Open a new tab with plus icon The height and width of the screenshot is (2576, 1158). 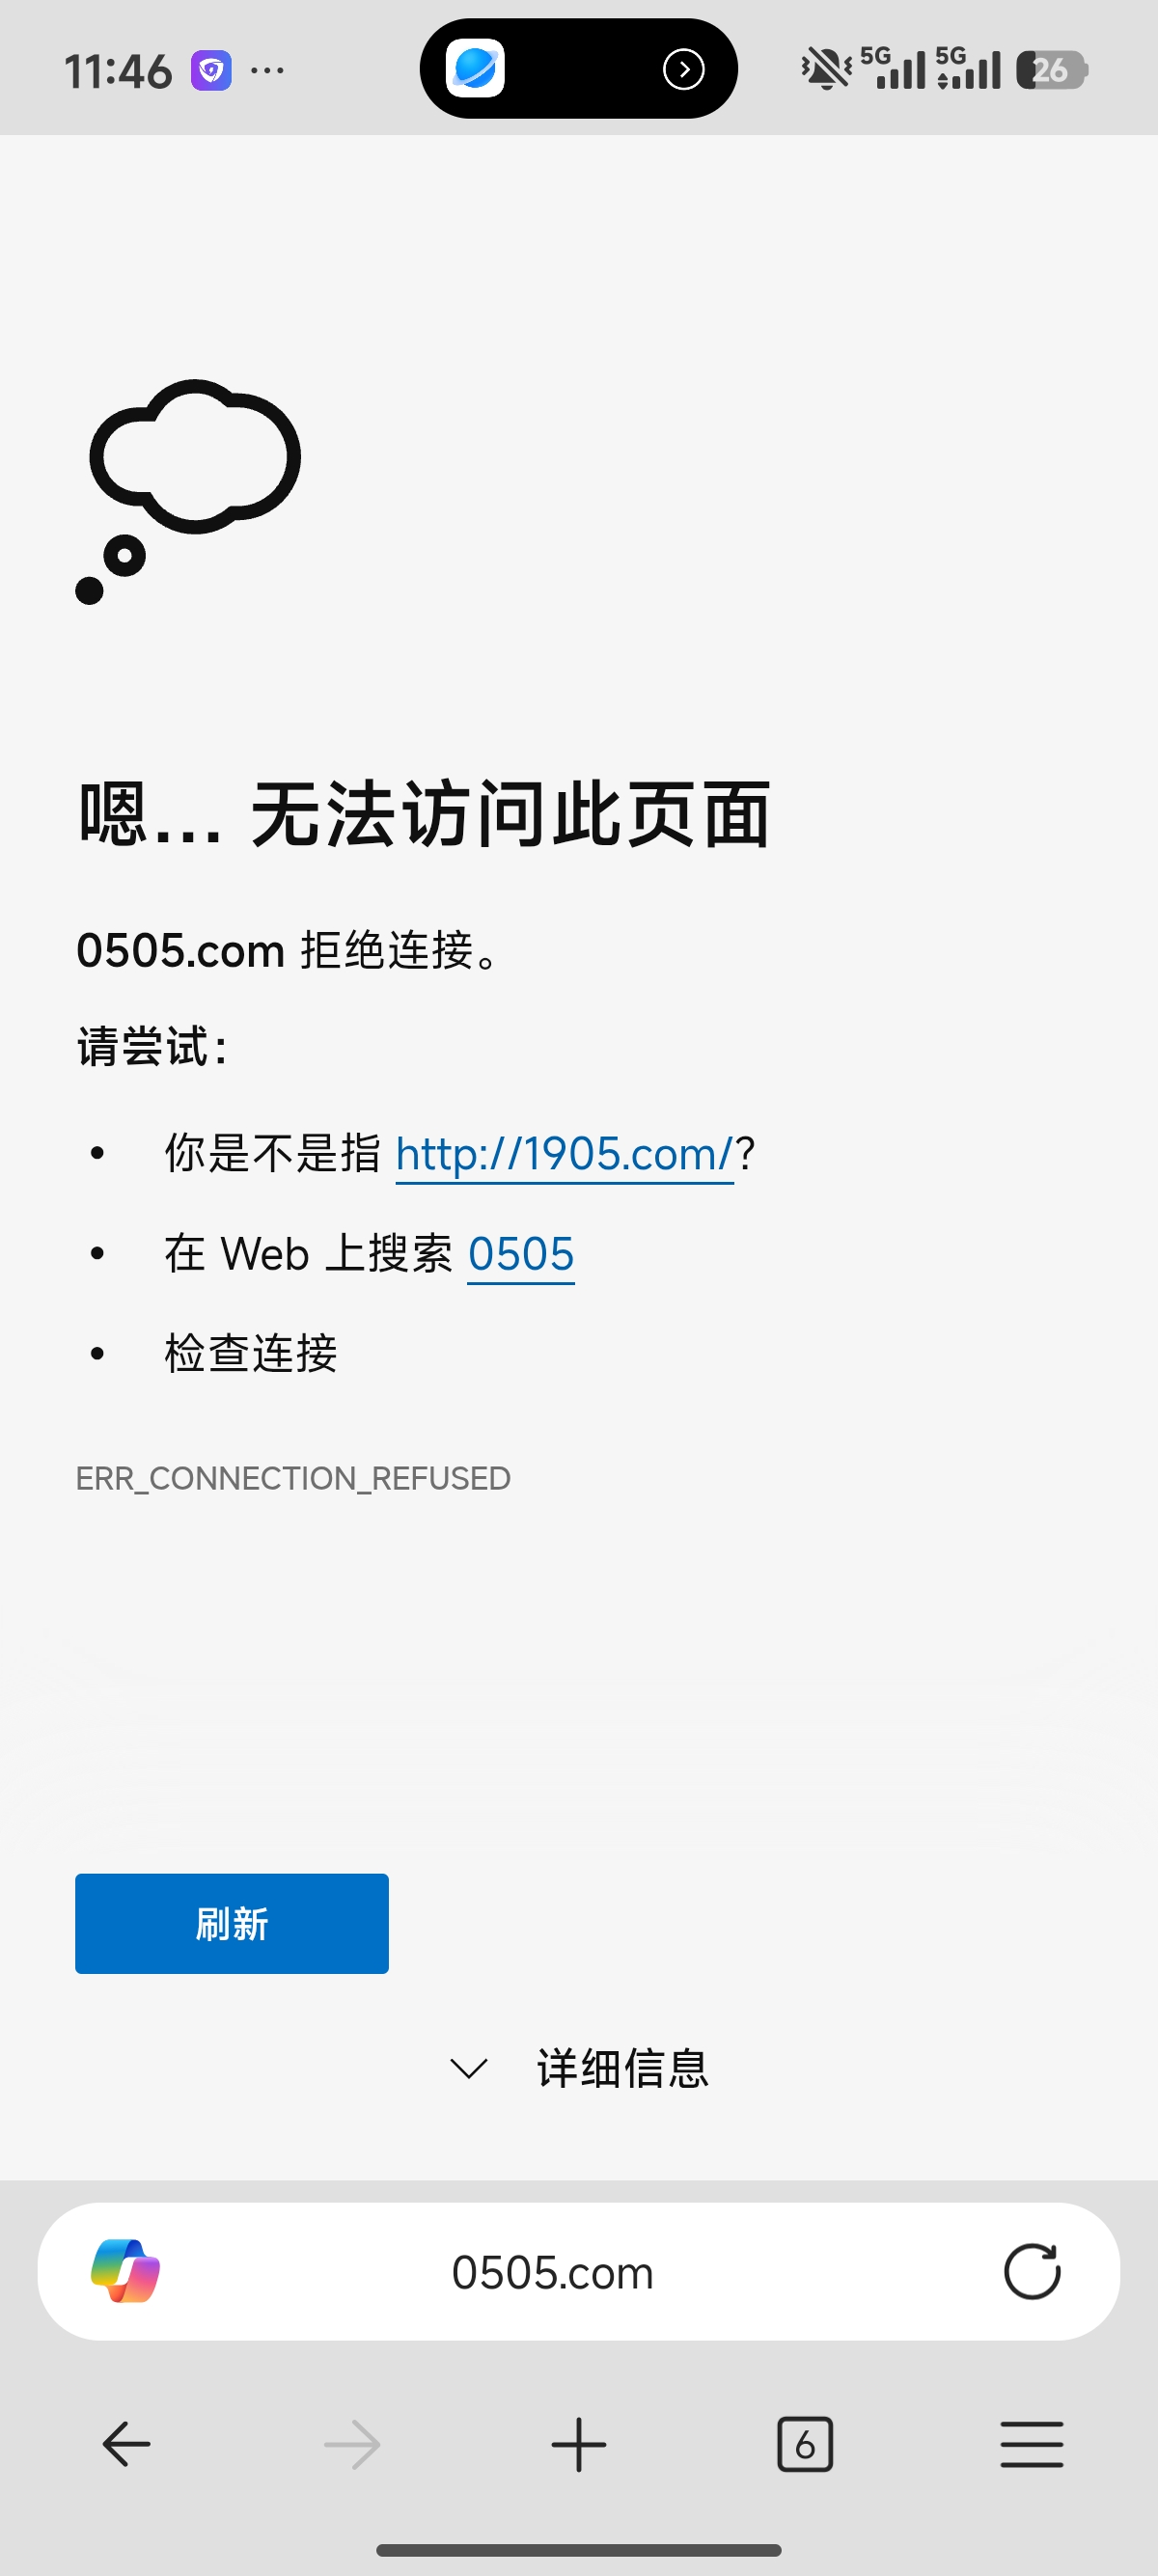[578, 2444]
